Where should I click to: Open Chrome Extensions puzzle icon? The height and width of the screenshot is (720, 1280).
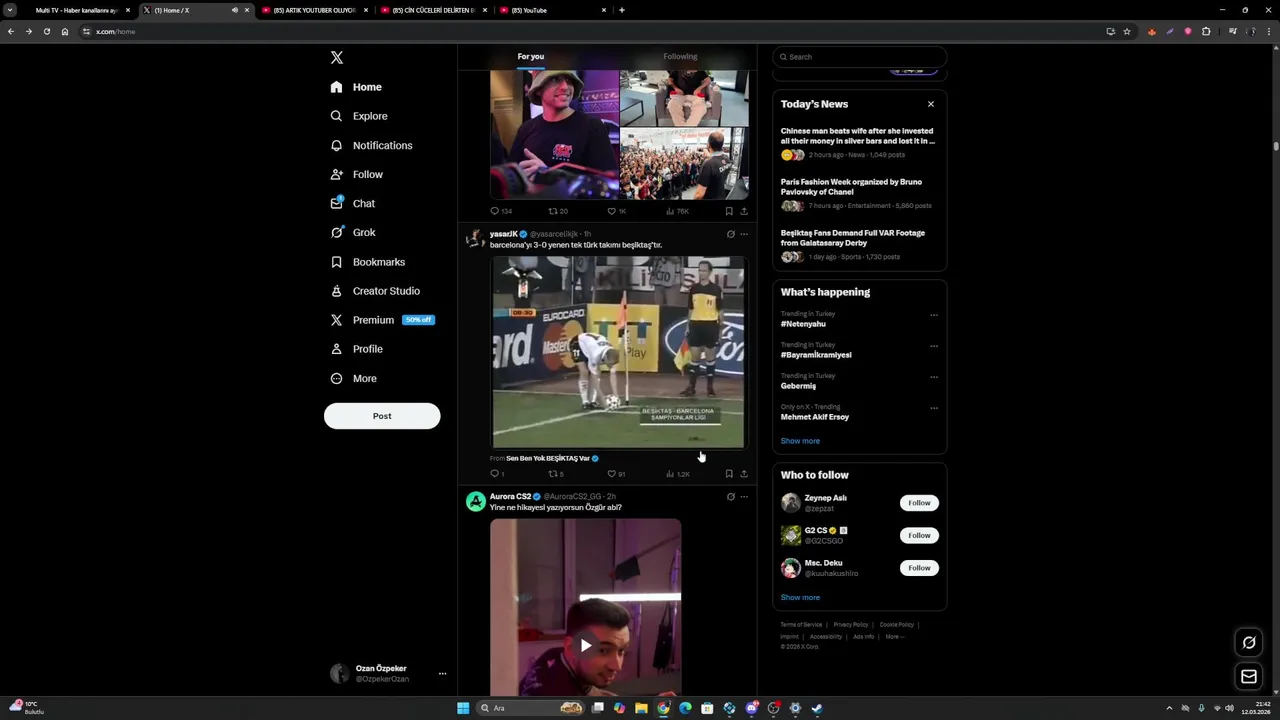(1206, 31)
